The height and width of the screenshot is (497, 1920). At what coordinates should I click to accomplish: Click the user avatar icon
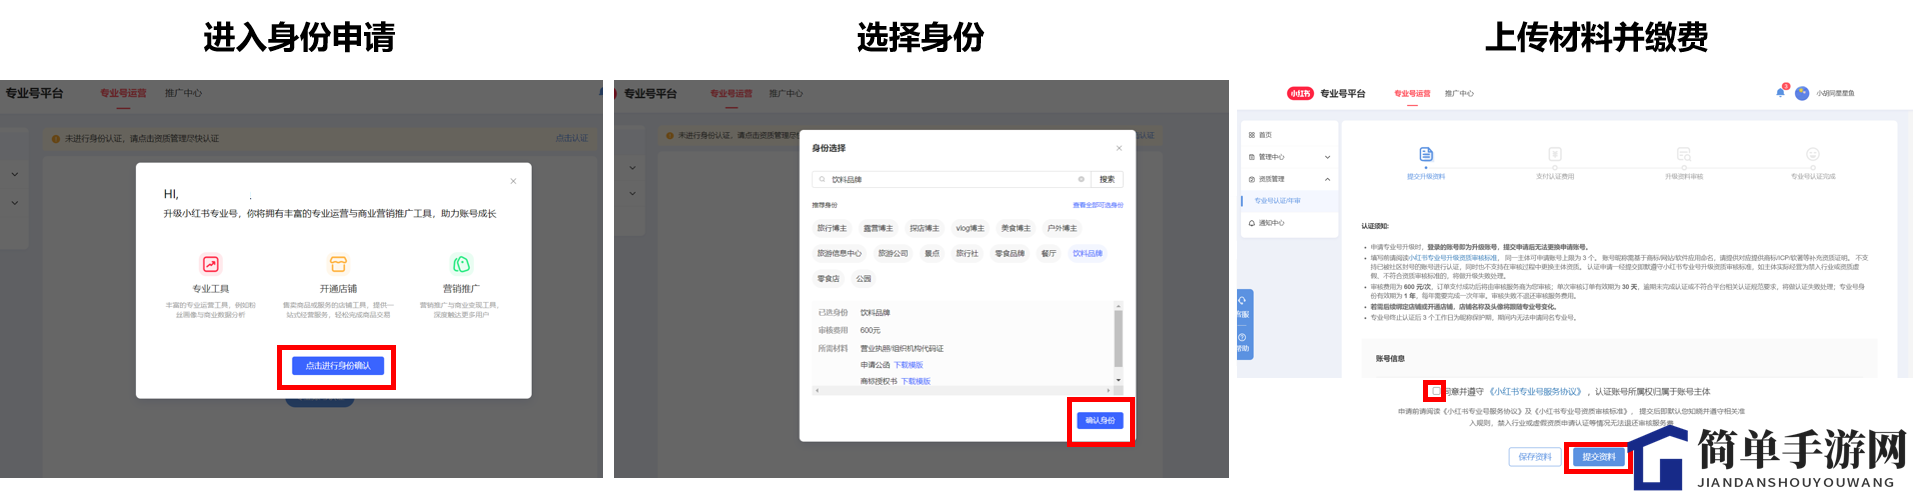pos(1802,93)
